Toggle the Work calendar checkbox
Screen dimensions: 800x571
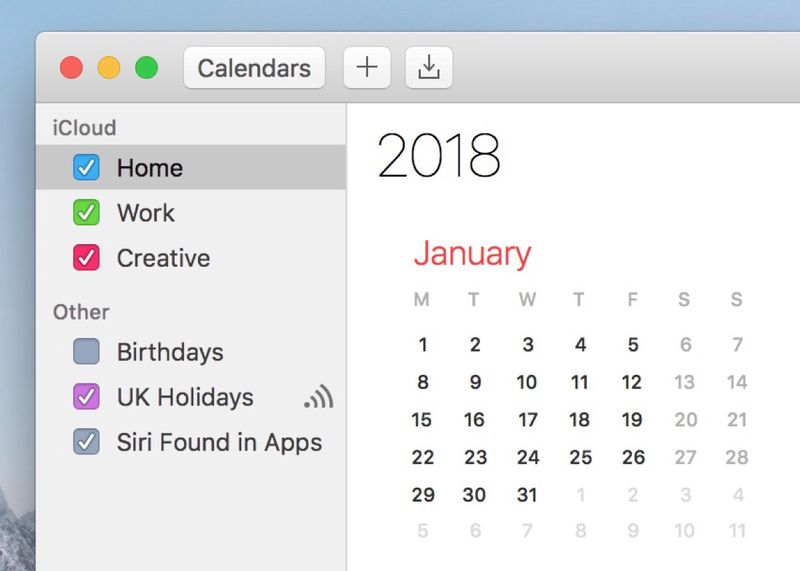click(86, 212)
